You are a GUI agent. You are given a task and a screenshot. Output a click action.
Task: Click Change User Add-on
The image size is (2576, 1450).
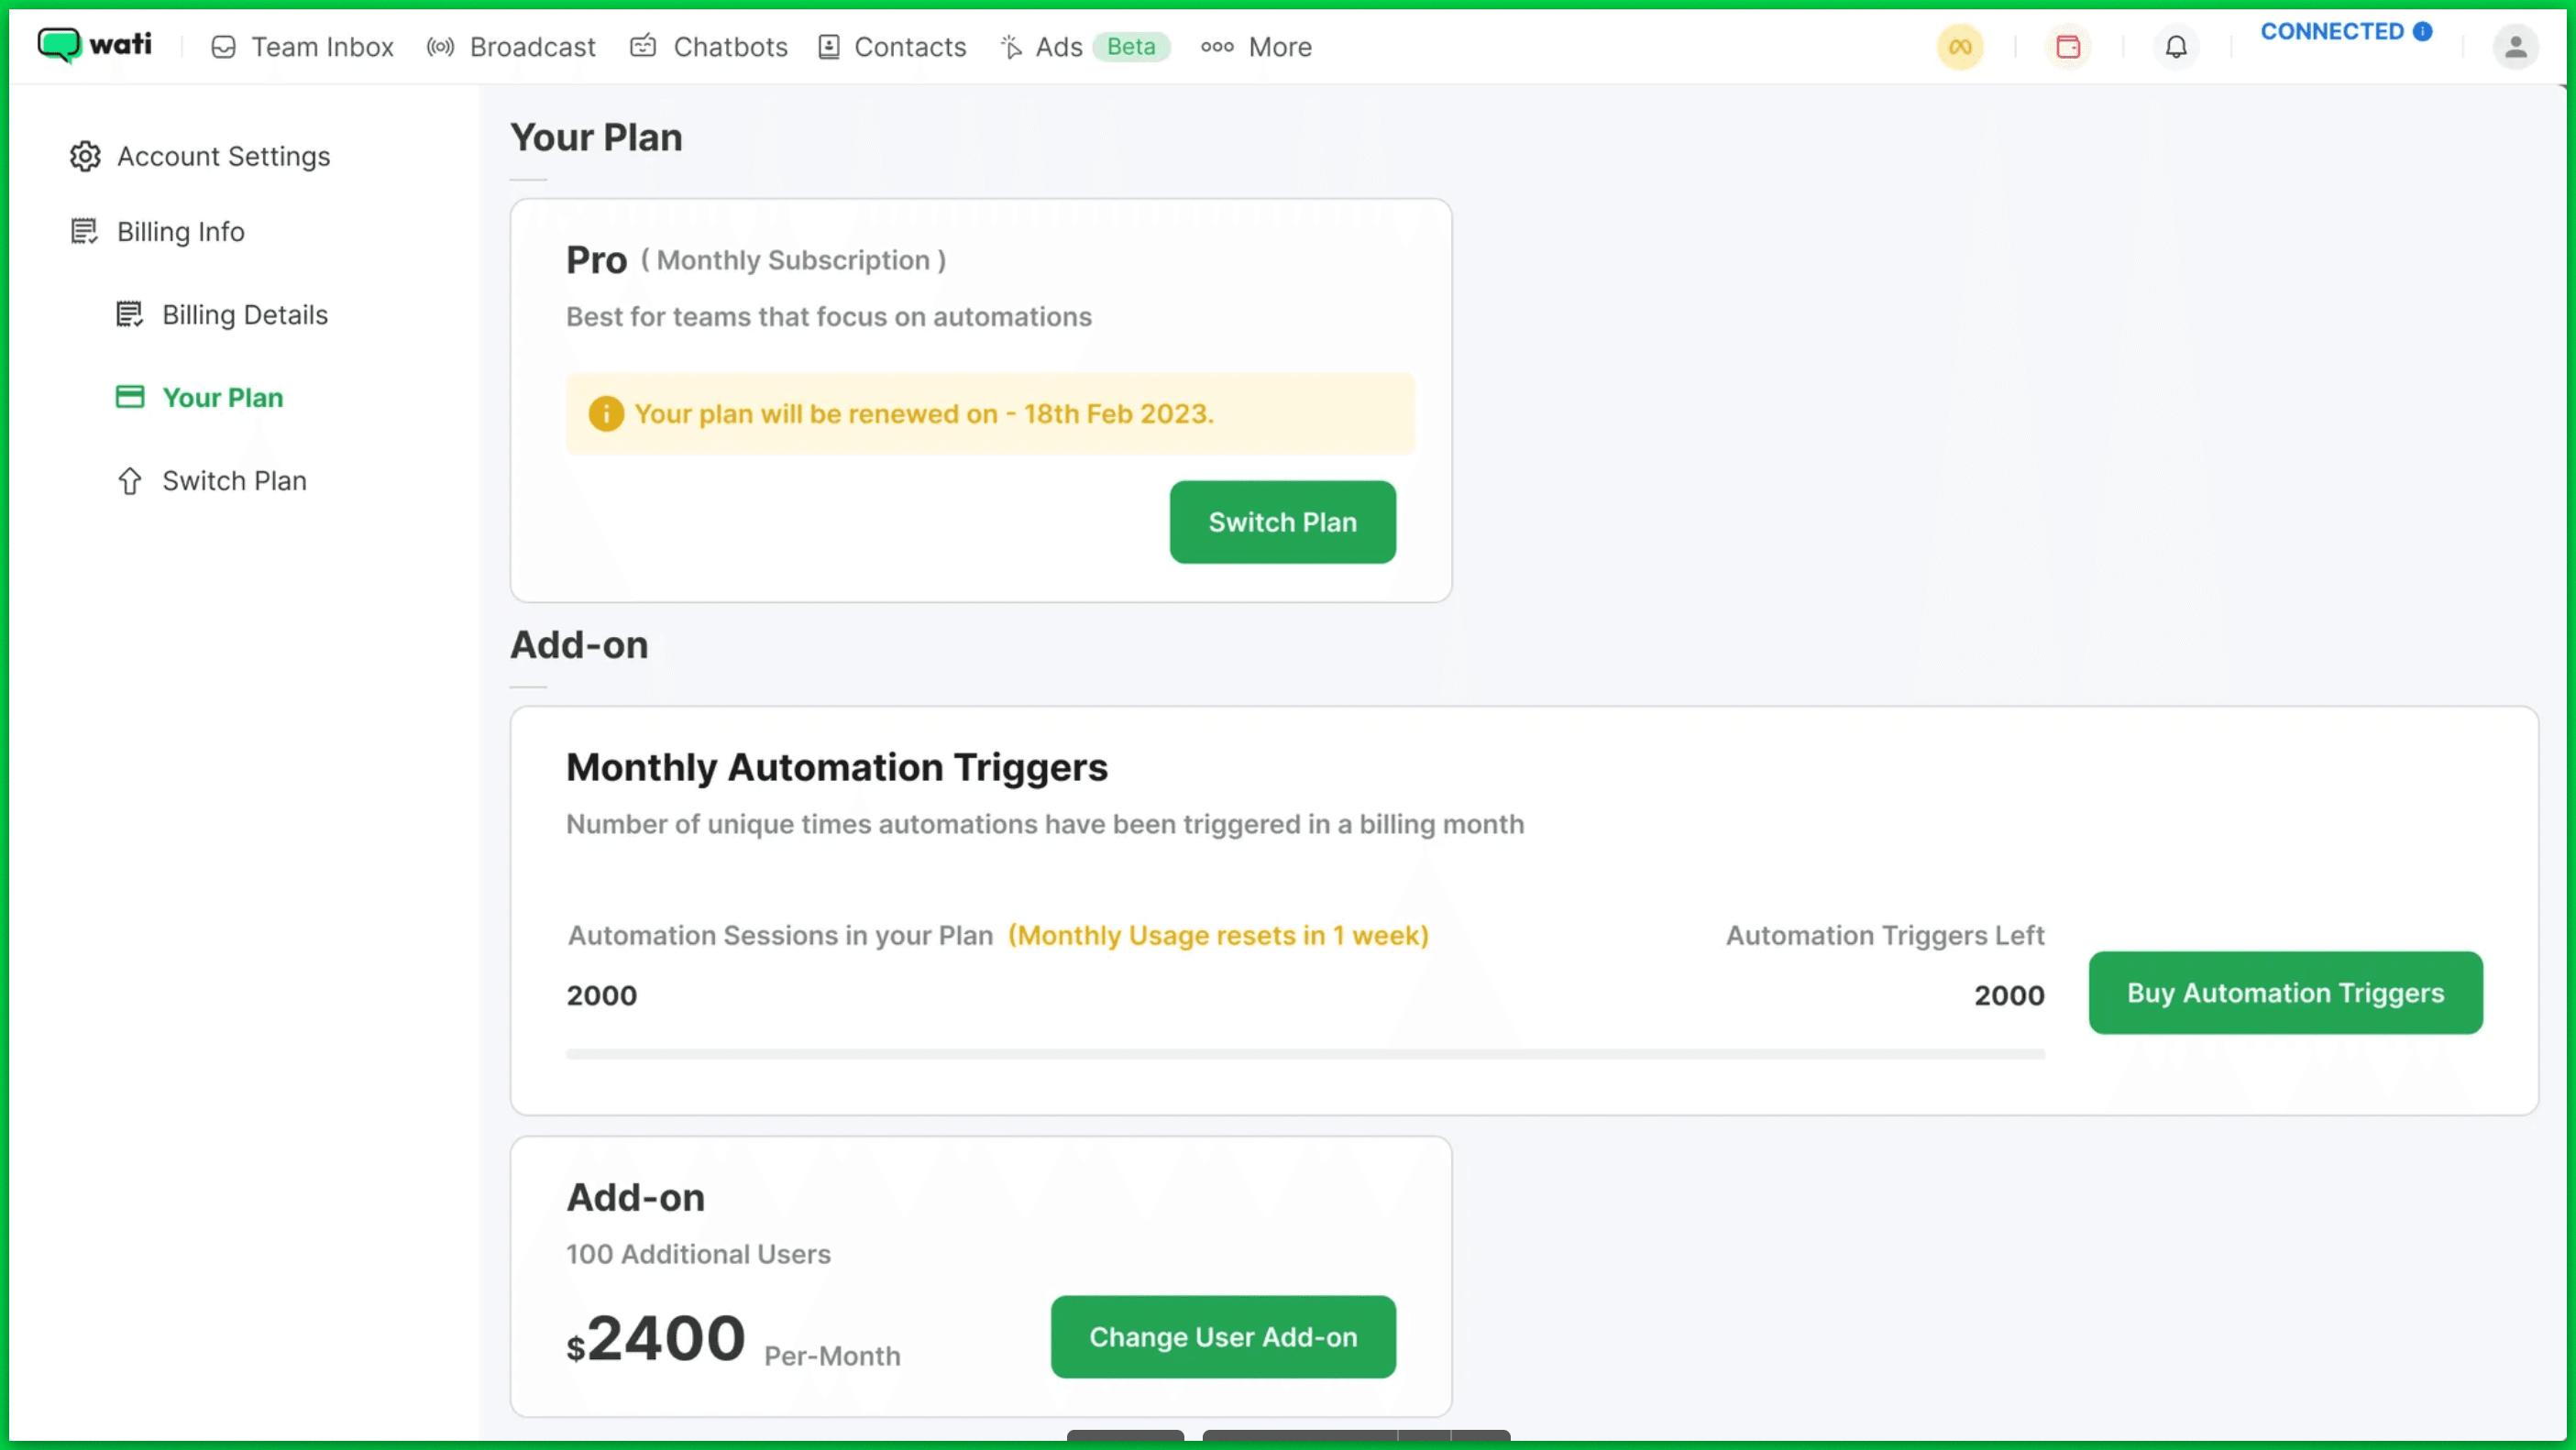click(x=1223, y=1337)
